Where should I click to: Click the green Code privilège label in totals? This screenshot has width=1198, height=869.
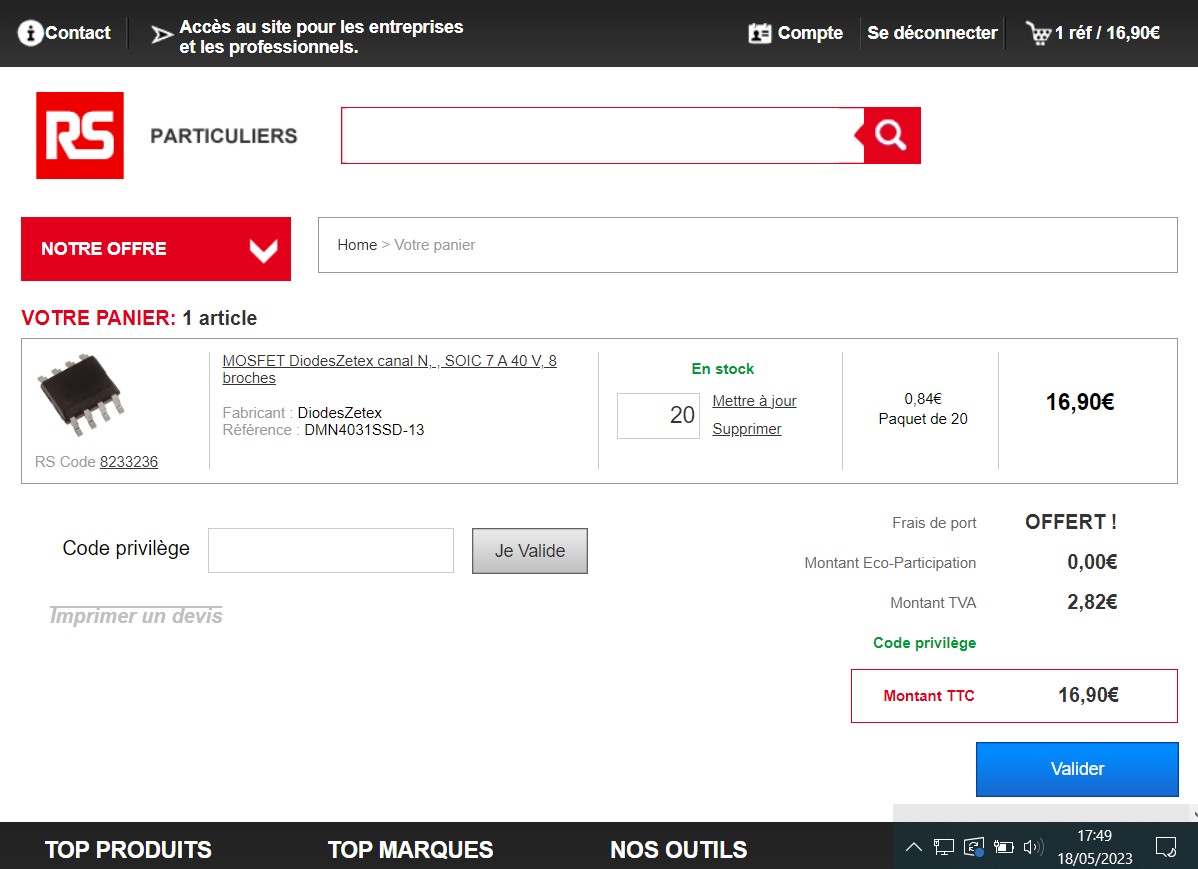coord(924,643)
